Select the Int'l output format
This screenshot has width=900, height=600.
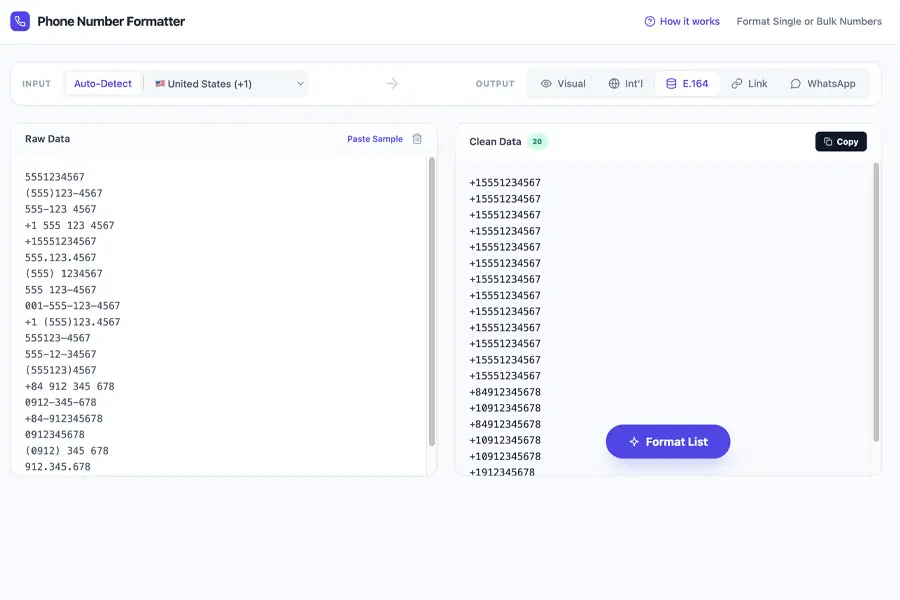(x=626, y=84)
